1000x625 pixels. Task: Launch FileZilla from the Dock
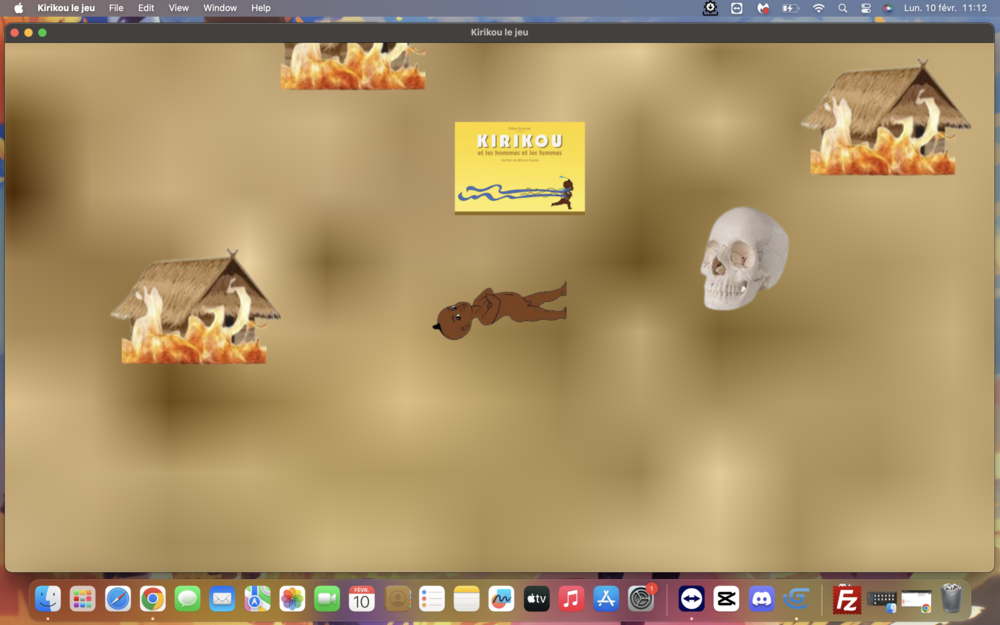pyautogui.click(x=847, y=599)
